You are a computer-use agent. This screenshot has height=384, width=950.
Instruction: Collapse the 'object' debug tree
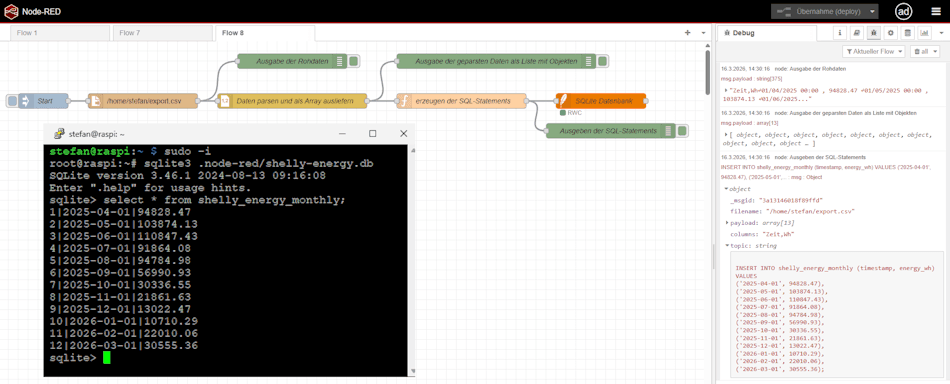(726, 189)
